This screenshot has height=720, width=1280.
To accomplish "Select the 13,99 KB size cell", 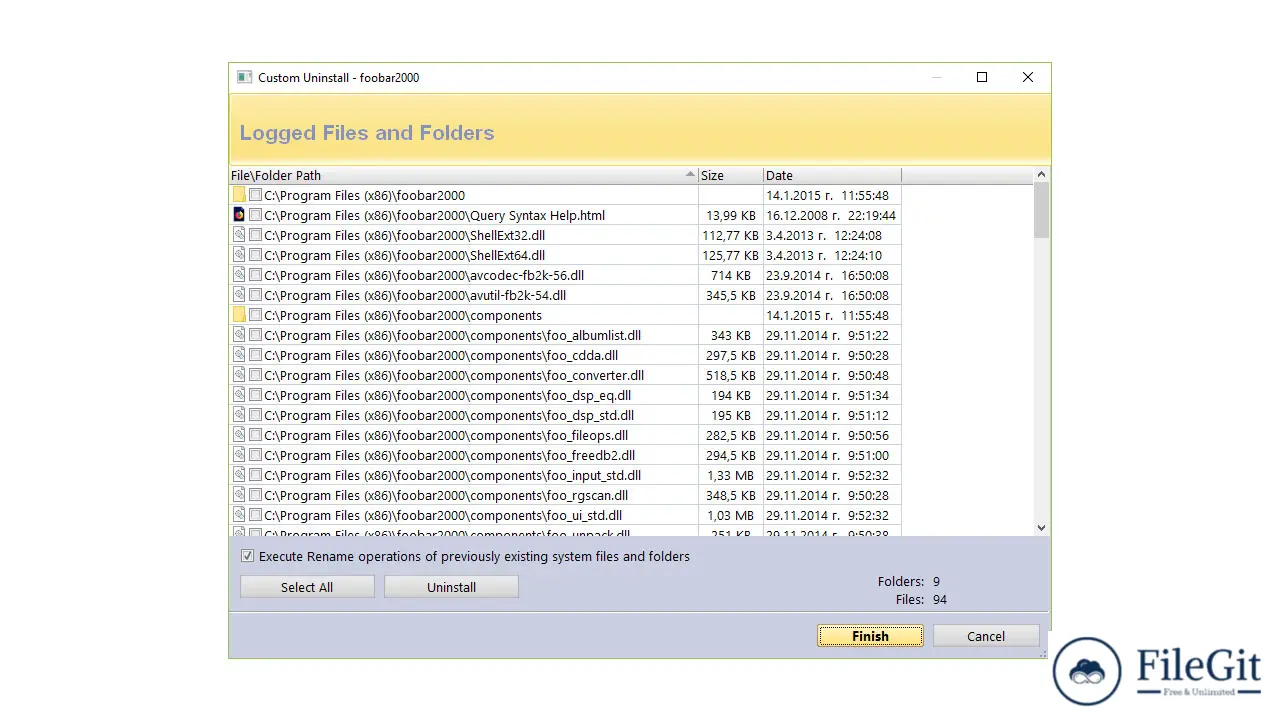I will click(x=731, y=215).
